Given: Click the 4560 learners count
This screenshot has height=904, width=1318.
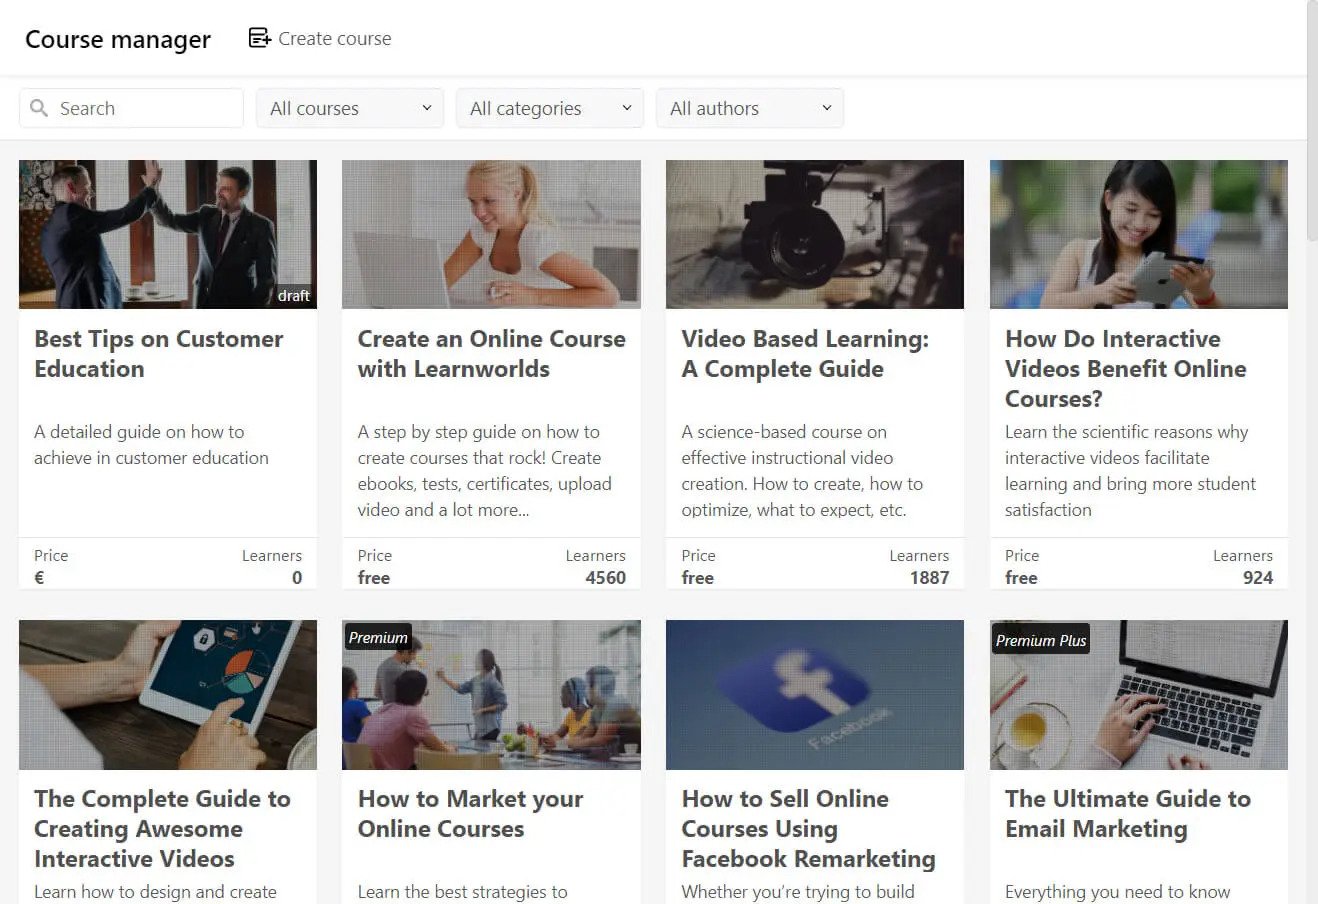Looking at the screenshot, I should (605, 577).
